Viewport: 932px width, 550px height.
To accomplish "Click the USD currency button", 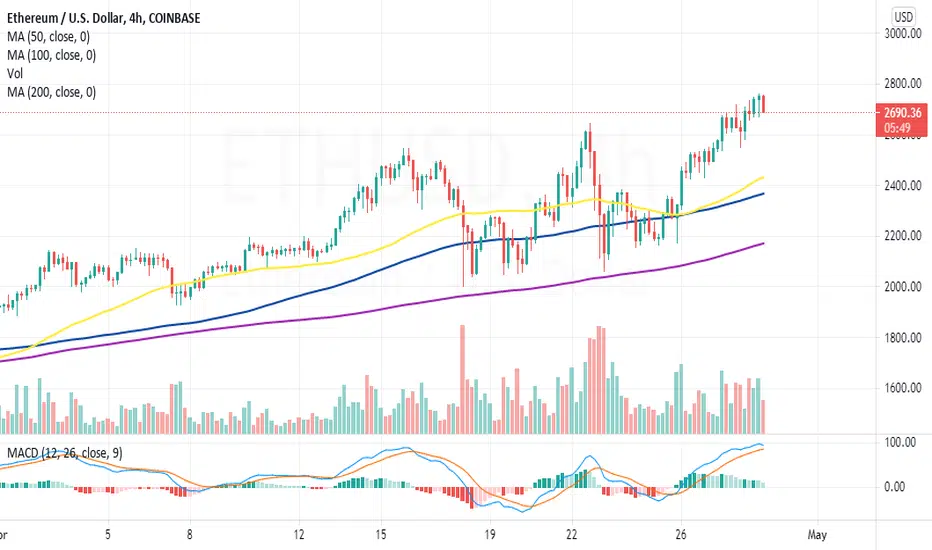I will 903,17.
